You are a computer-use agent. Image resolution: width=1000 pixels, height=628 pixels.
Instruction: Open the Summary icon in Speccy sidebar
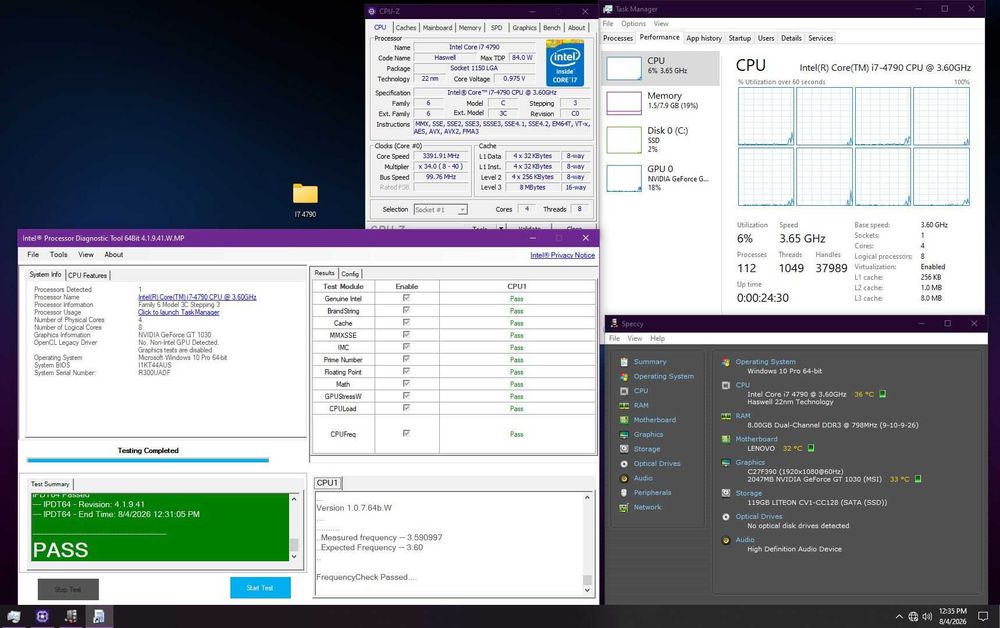coord(624,361)
